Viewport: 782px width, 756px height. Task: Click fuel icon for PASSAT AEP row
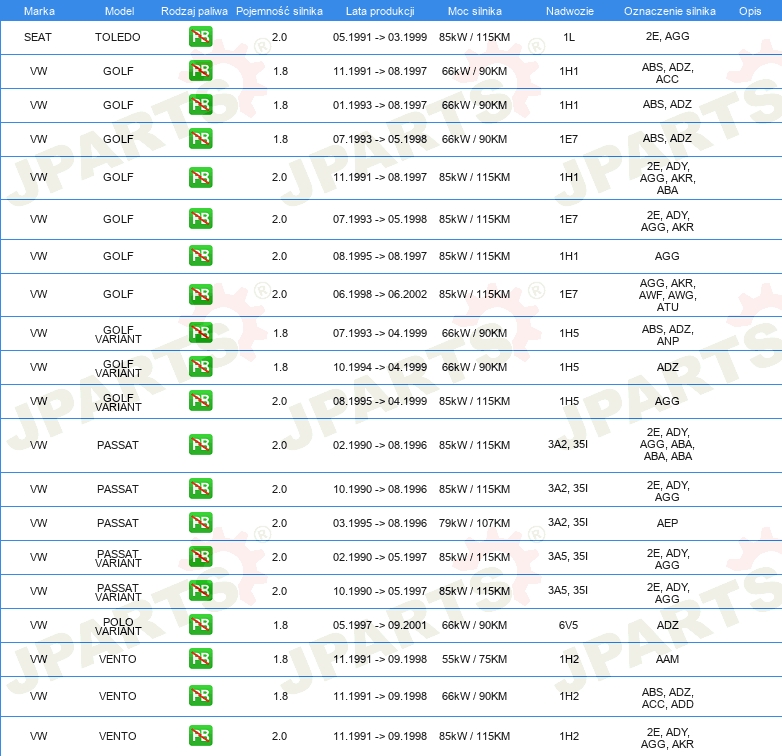(200, 523)
